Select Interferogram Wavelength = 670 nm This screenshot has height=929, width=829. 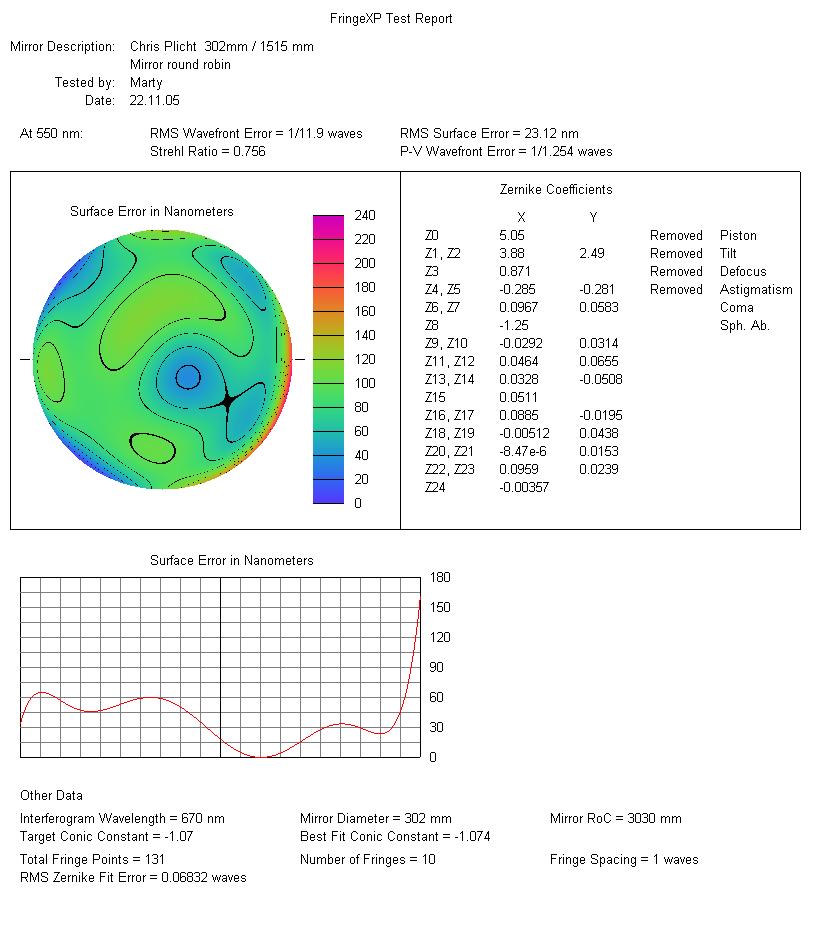coord(122,818)
